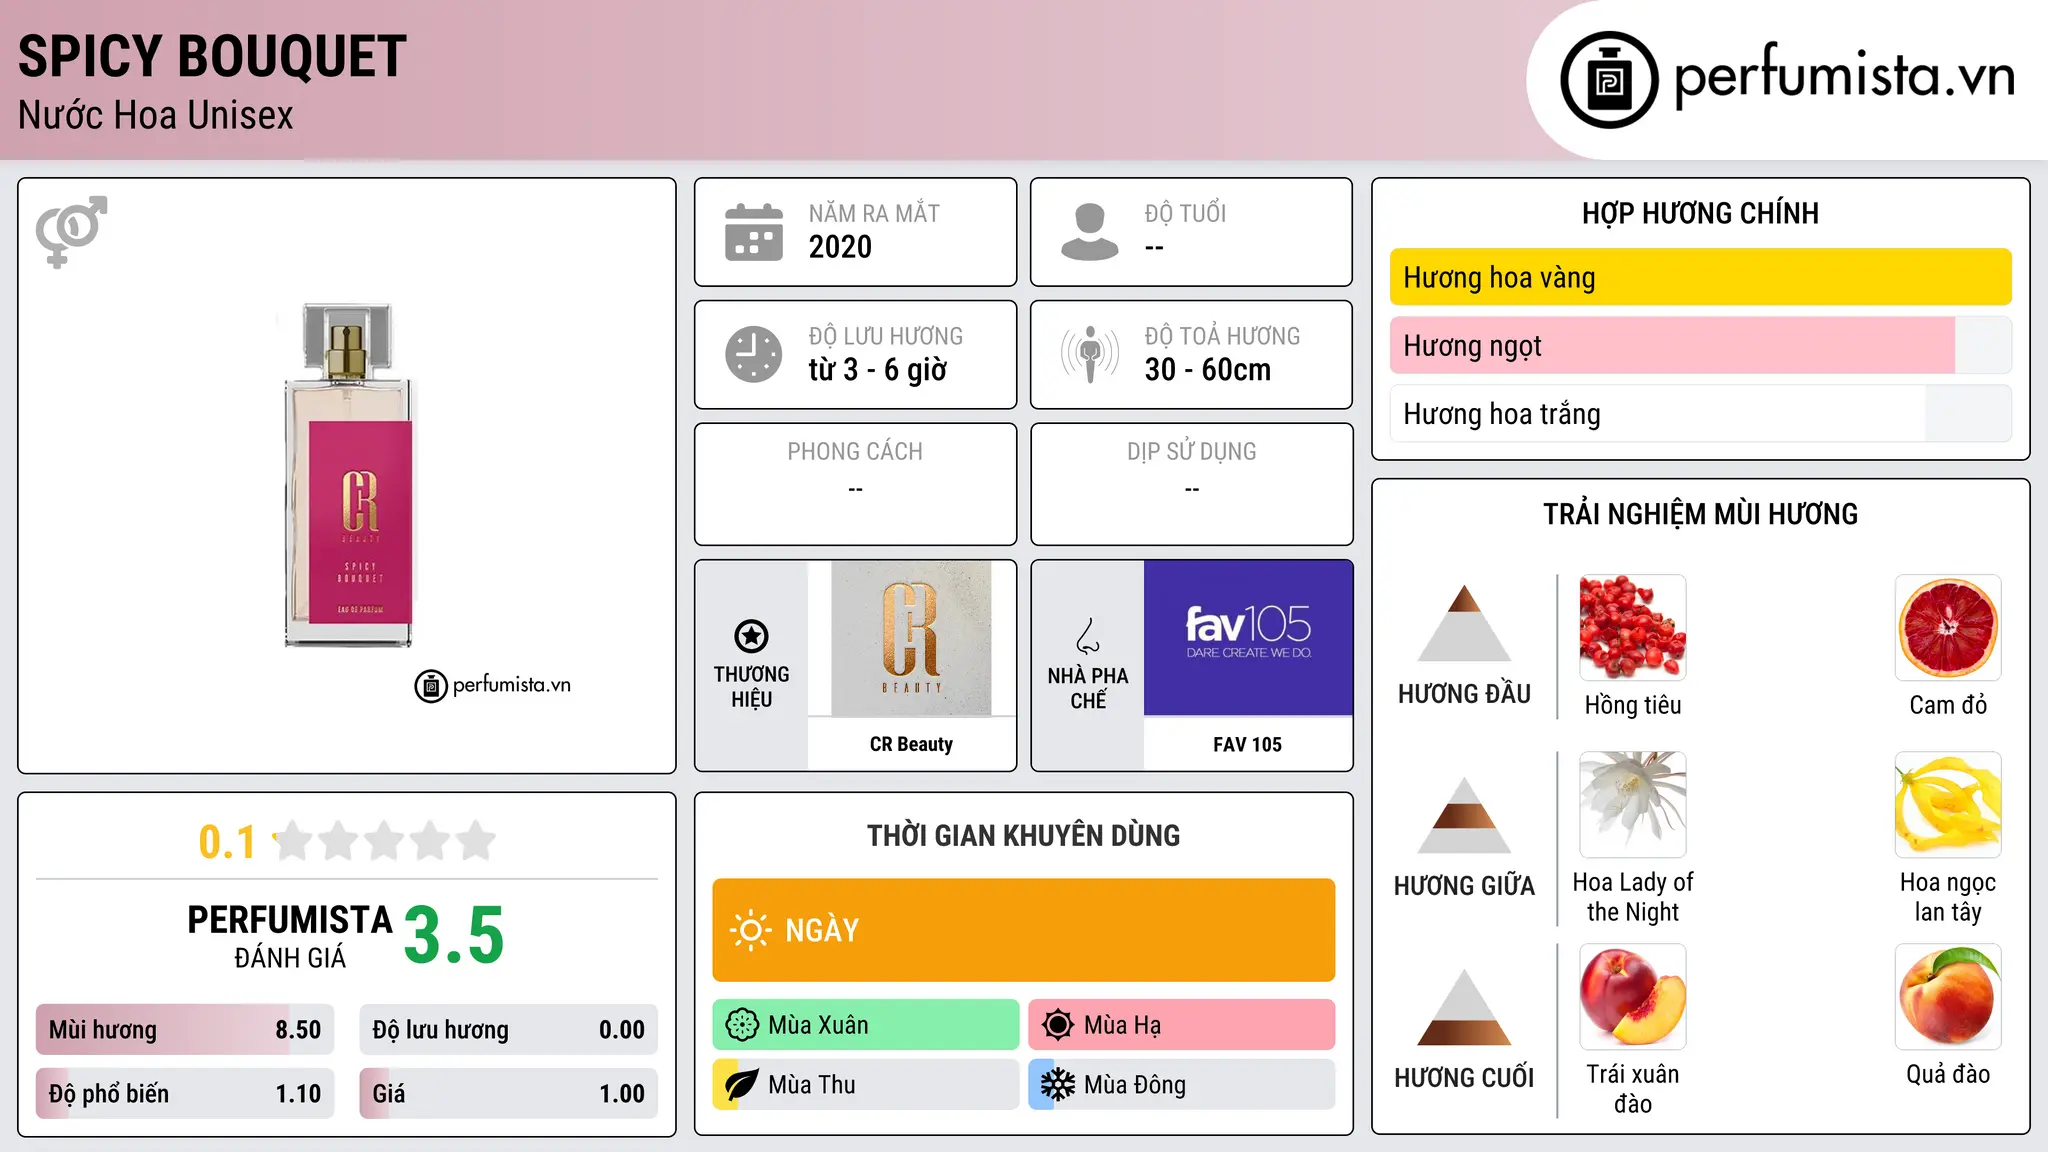This screenshot has height=1152, width=2048.
Task: Open the Hoa Lady of the Night image
Action: [x=1633, y=805]
